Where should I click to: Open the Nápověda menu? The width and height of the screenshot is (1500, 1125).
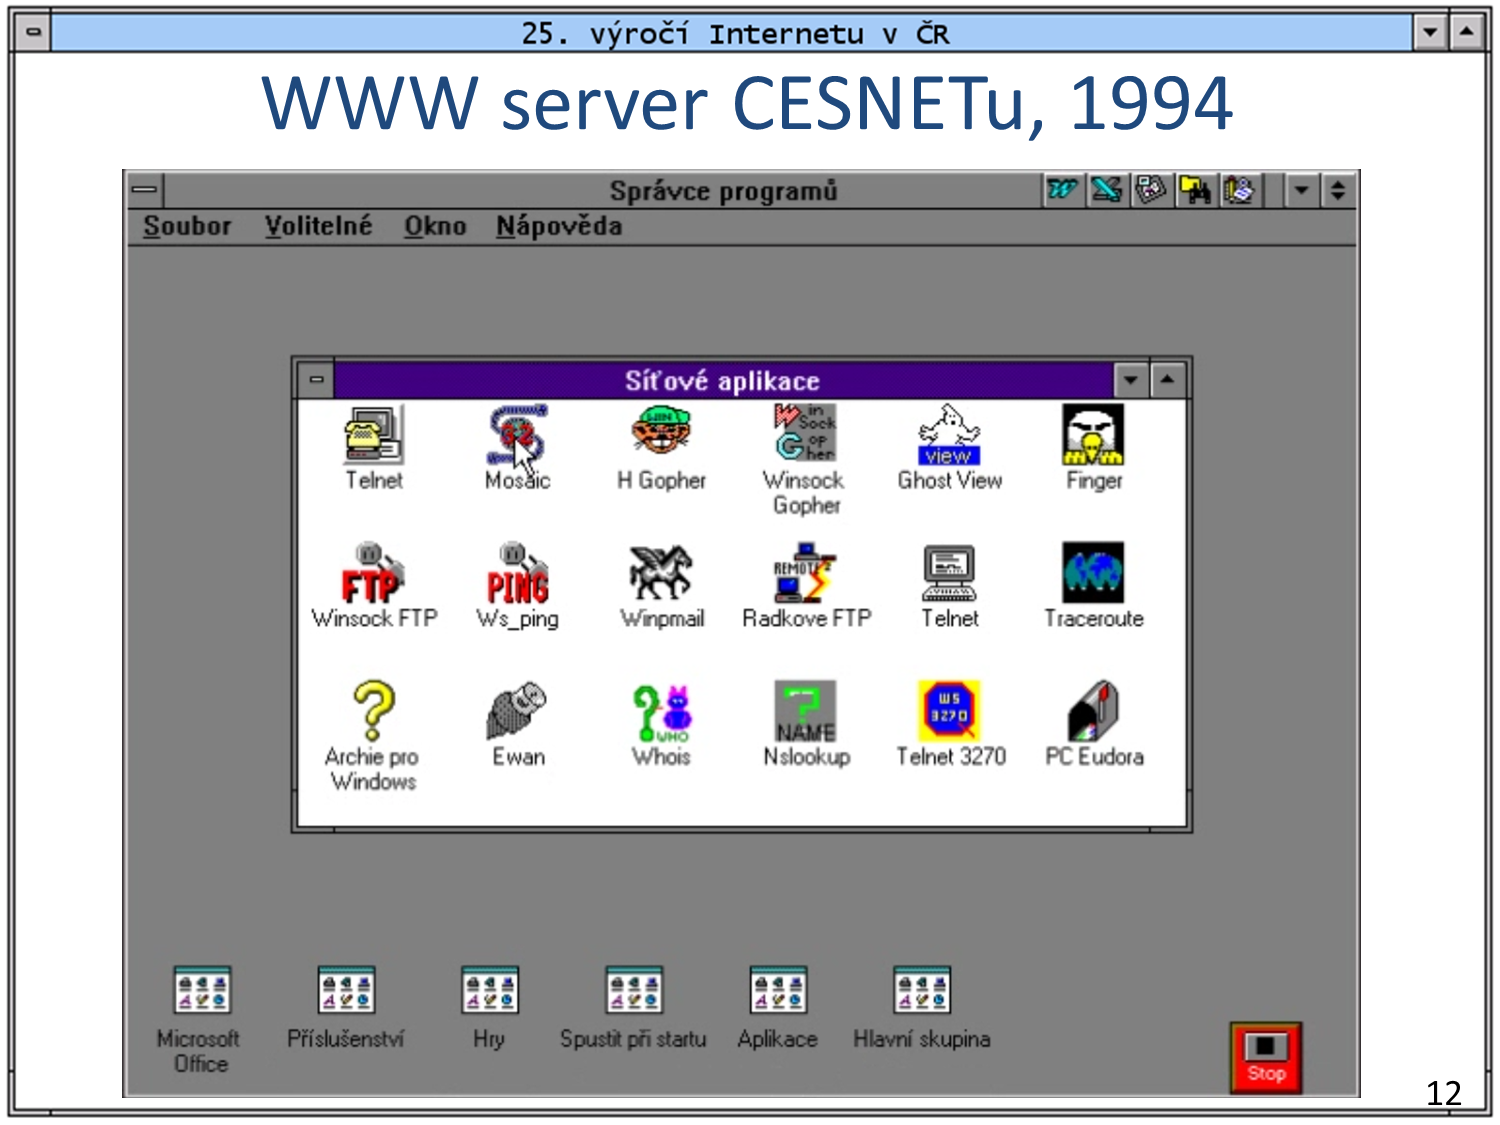[x=559, y=226]
